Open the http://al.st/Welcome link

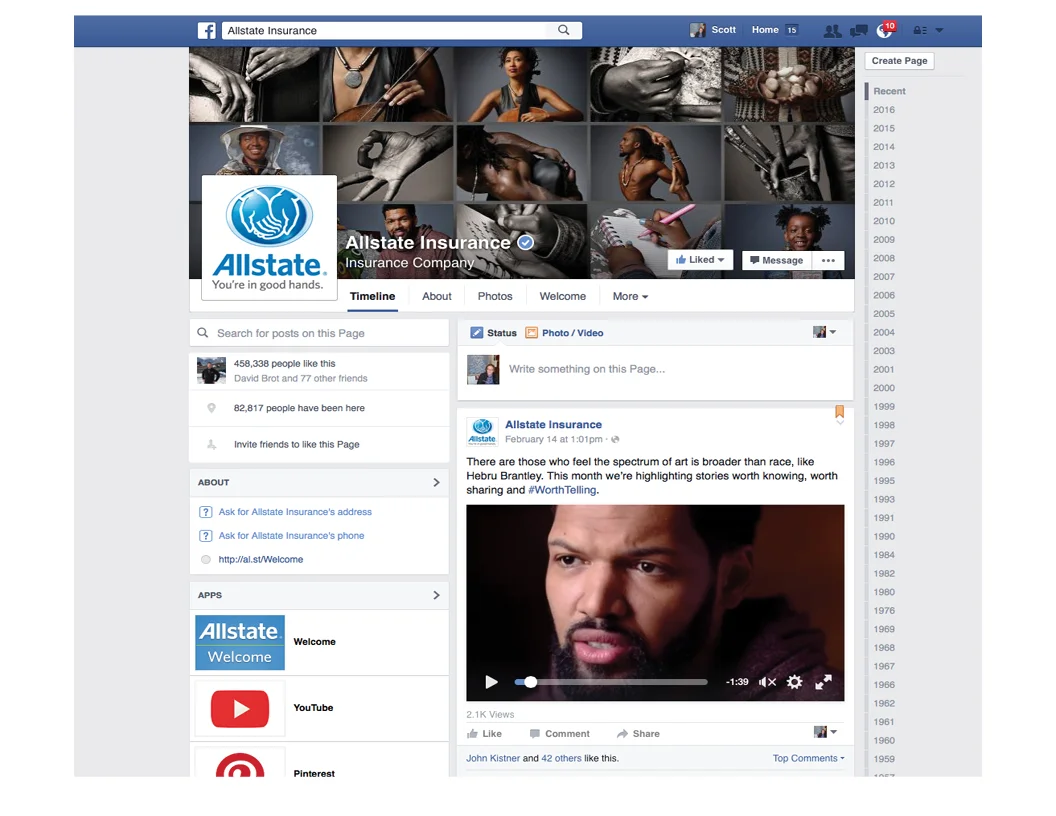point(261,559)
